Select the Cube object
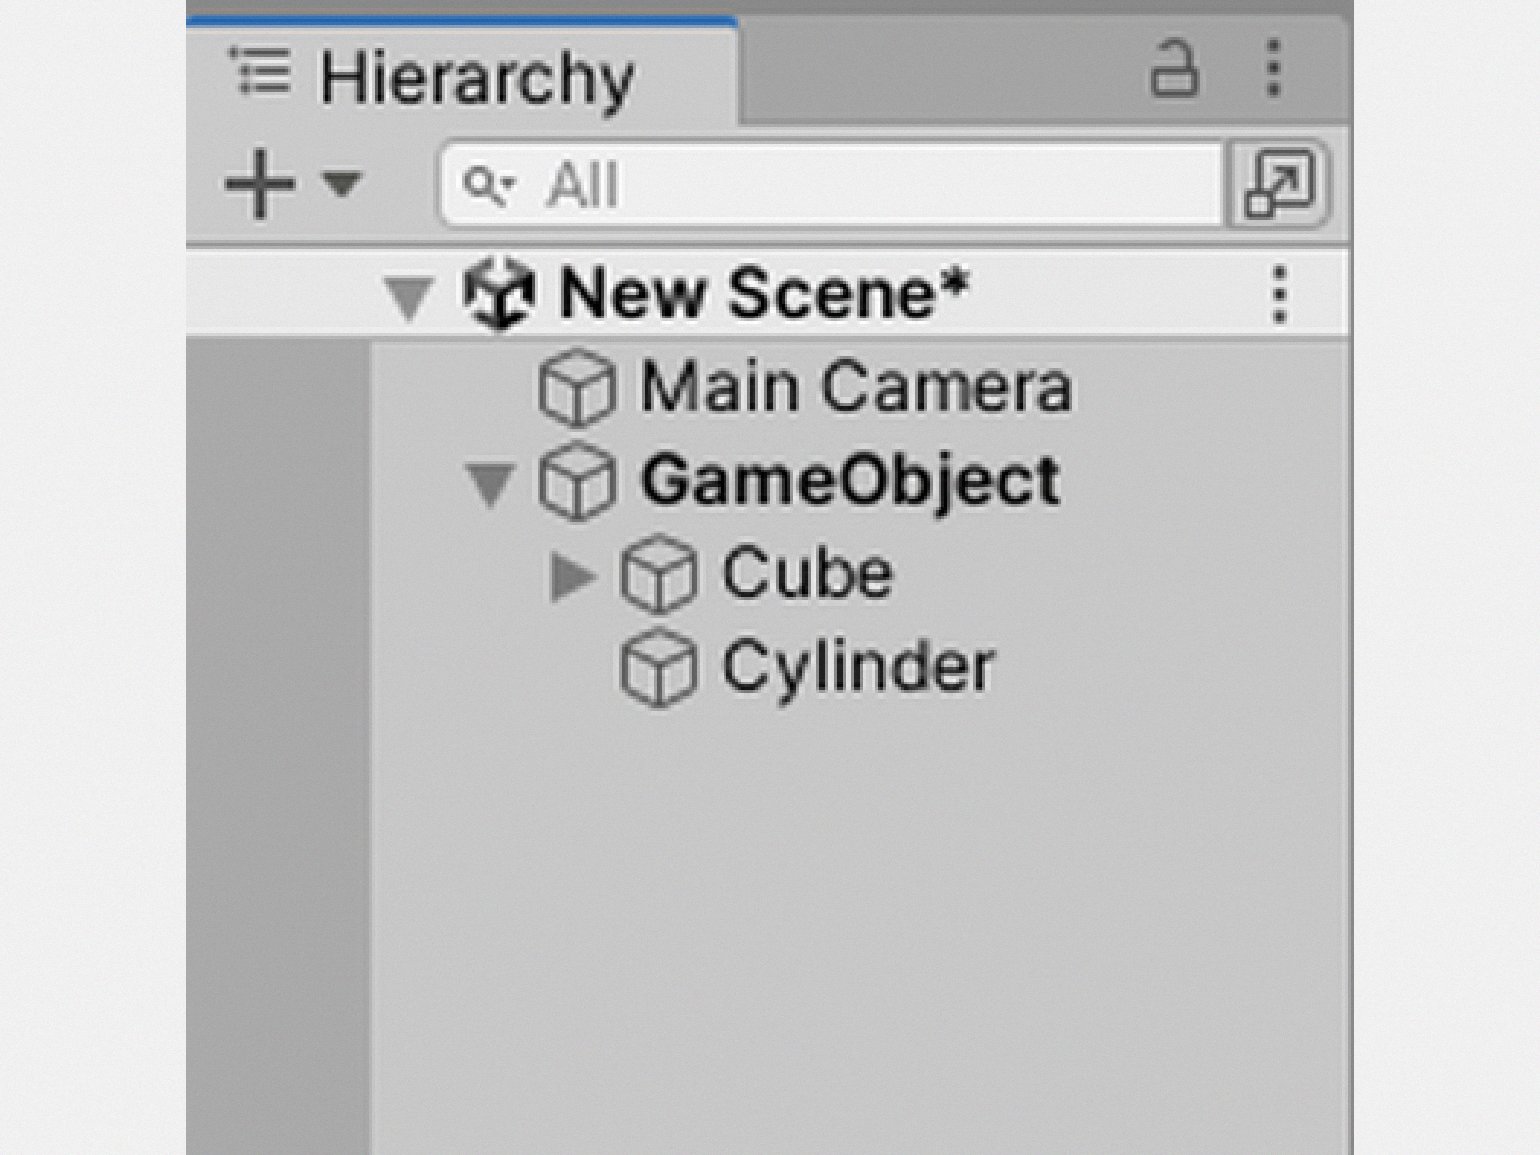The width and height of the screenshot is (1540, 1155). 807,575
